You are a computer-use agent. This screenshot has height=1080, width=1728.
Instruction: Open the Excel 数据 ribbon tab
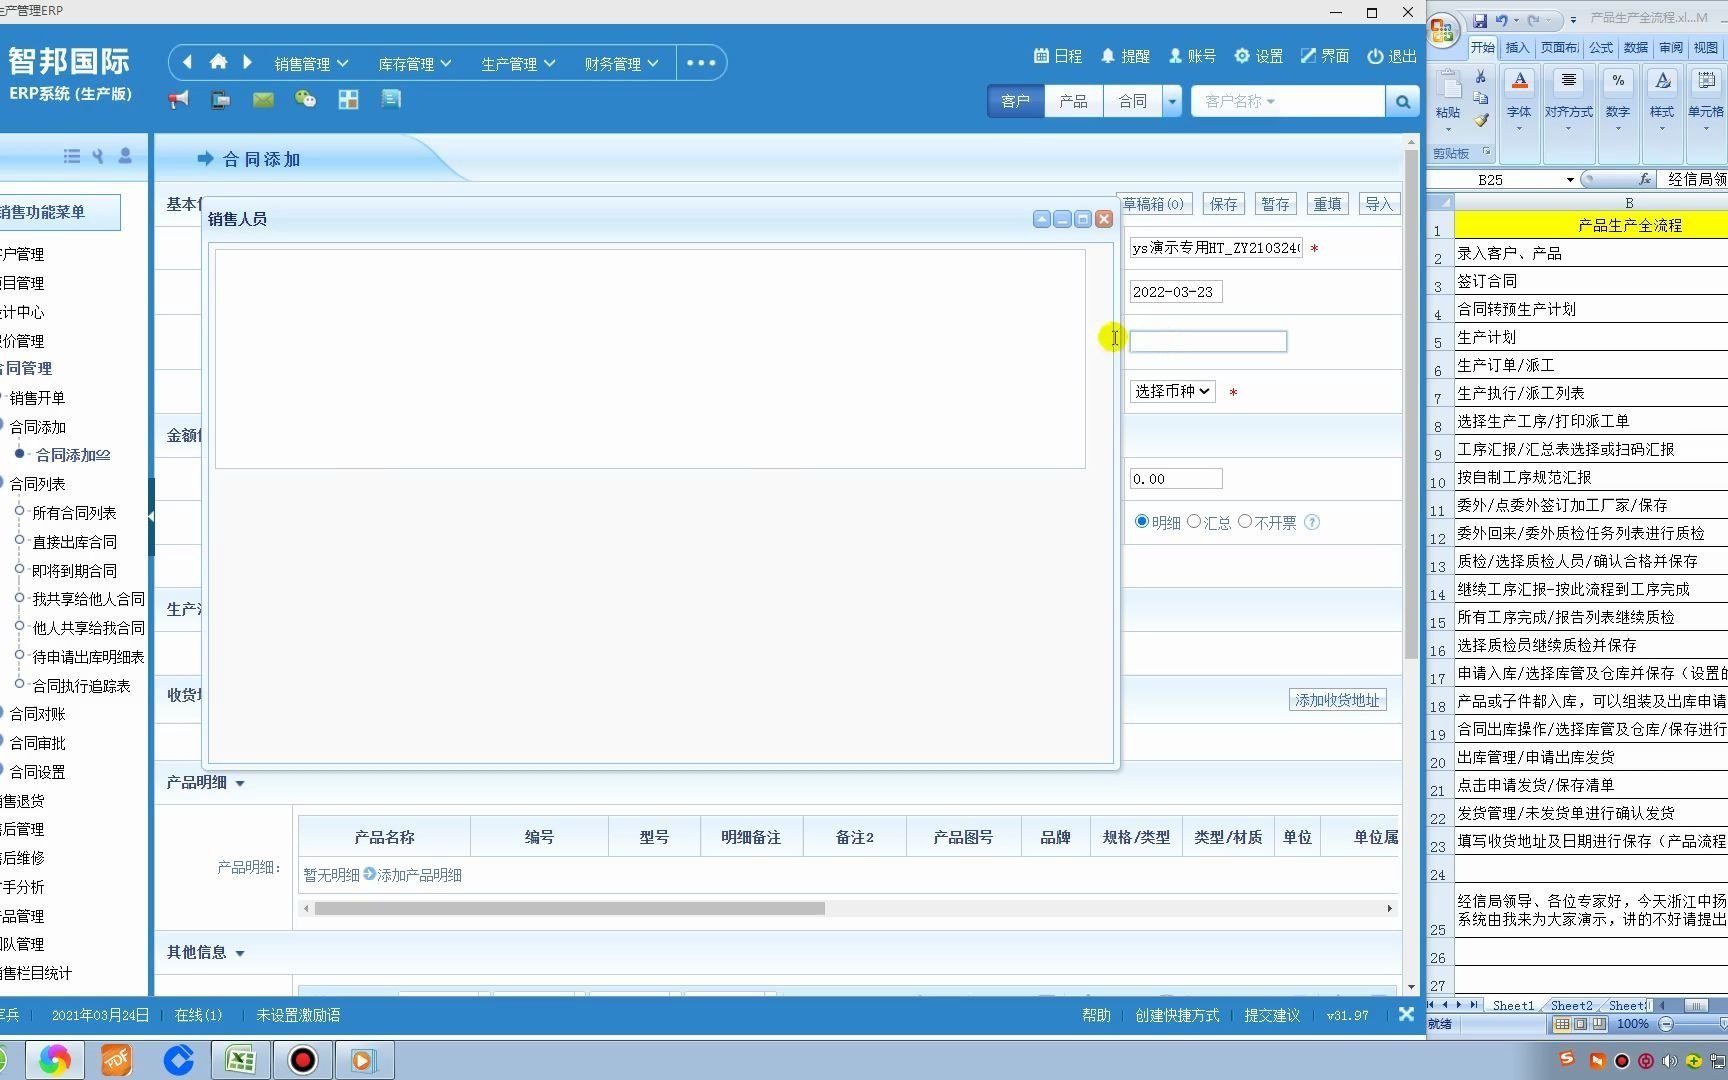pos(1636,47)
